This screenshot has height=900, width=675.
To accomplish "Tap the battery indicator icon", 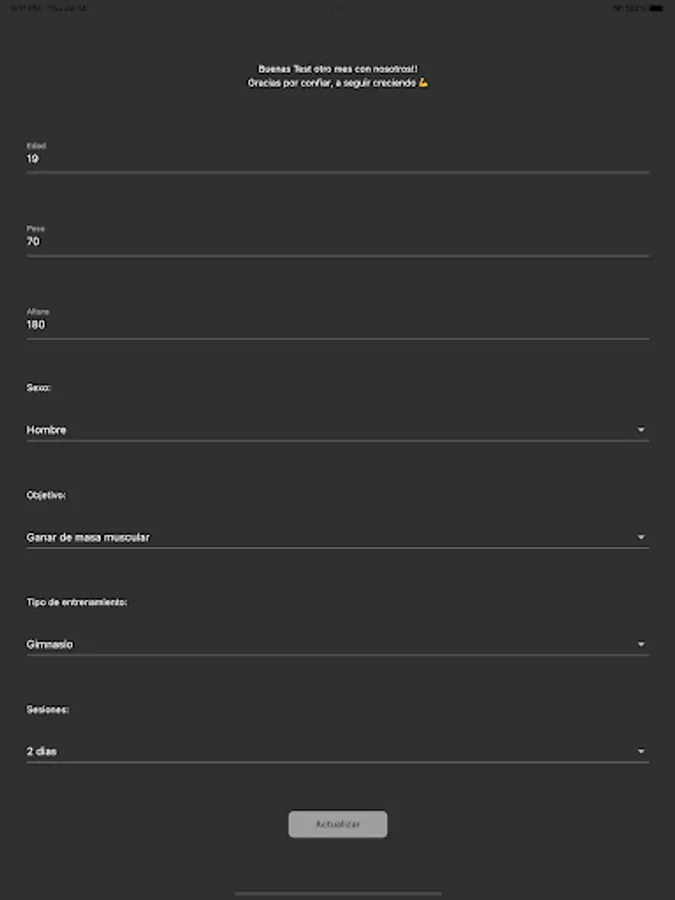I will [x=657, y=8].
